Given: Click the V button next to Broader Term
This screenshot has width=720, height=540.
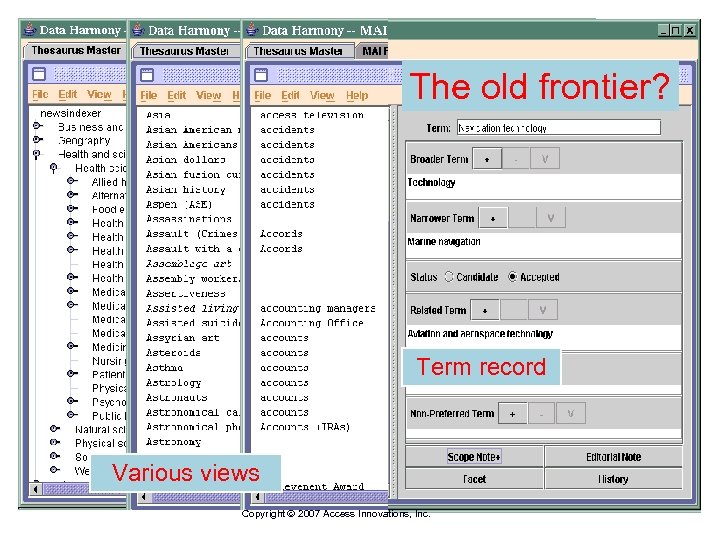Looking at the screenshot, I should click(x=545, y=159).
